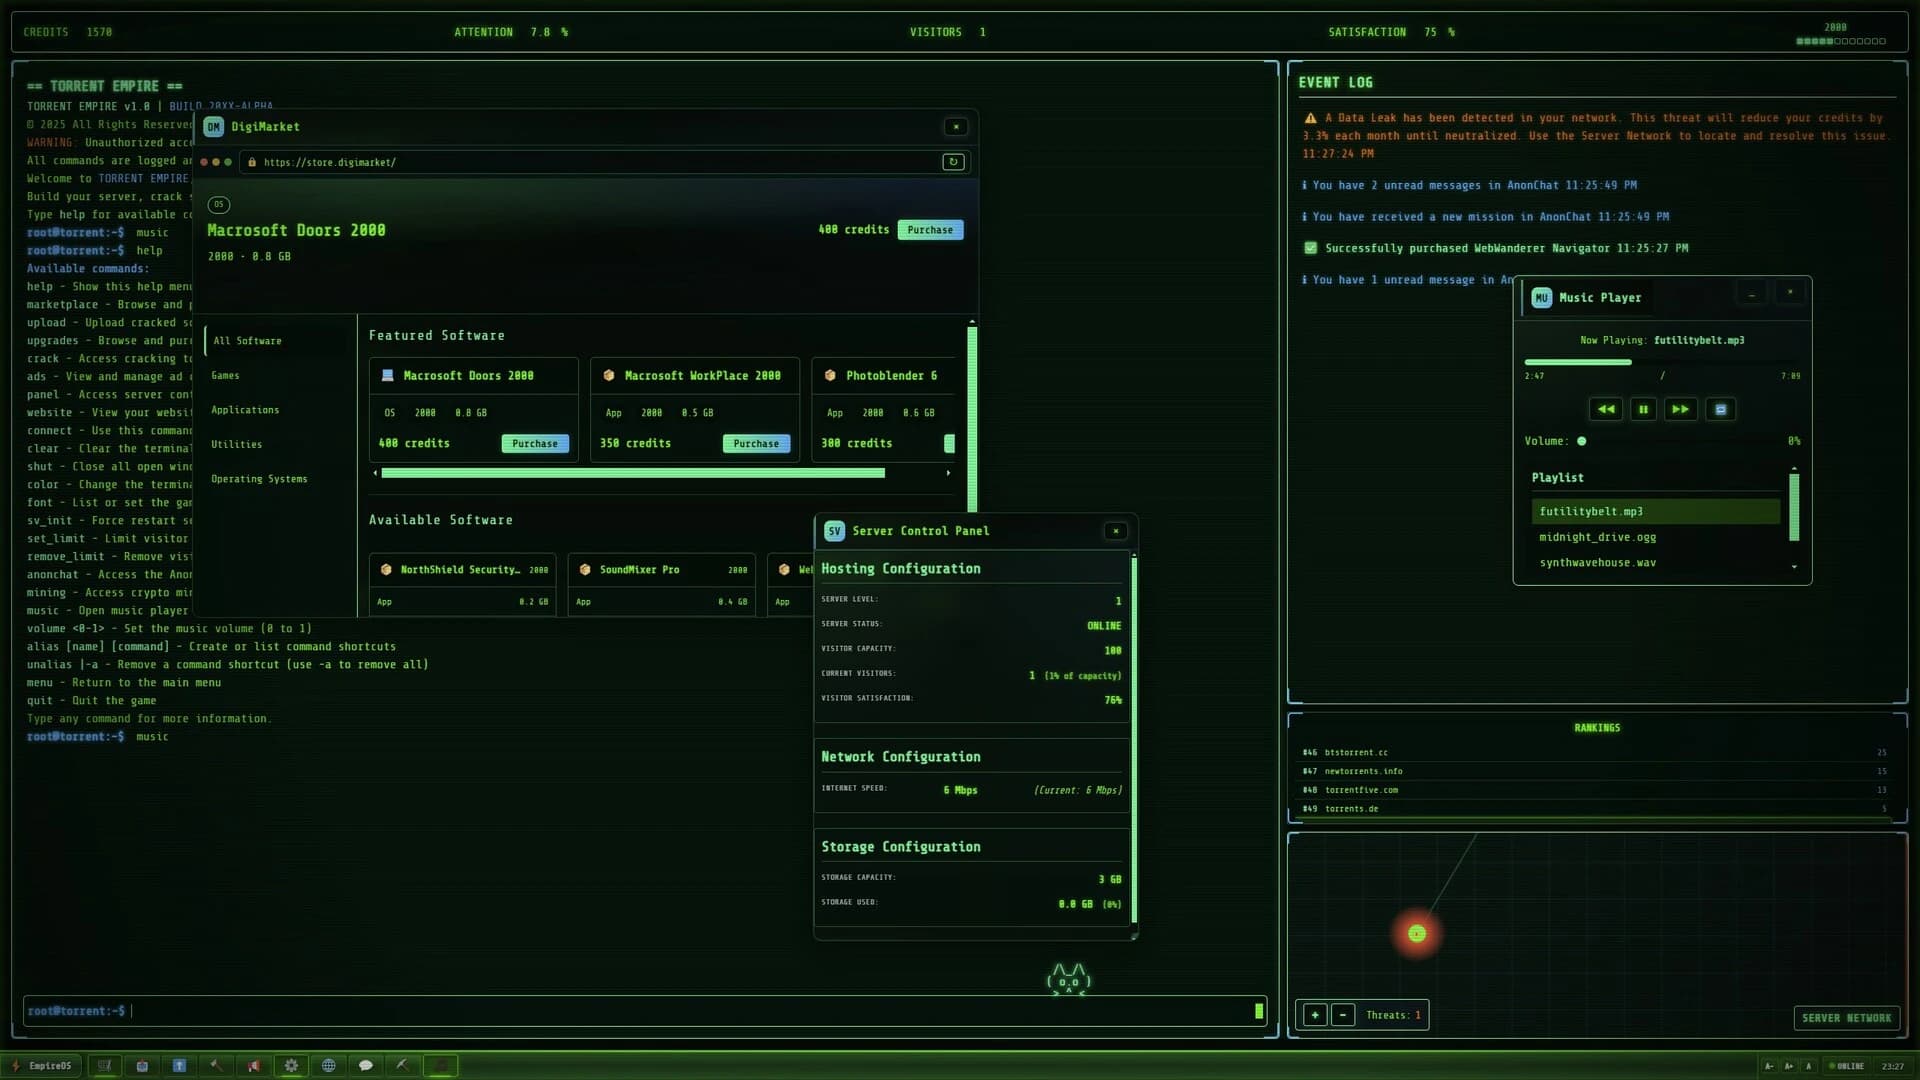Open the playlist view icon in Music Player

click(1720, 409)
